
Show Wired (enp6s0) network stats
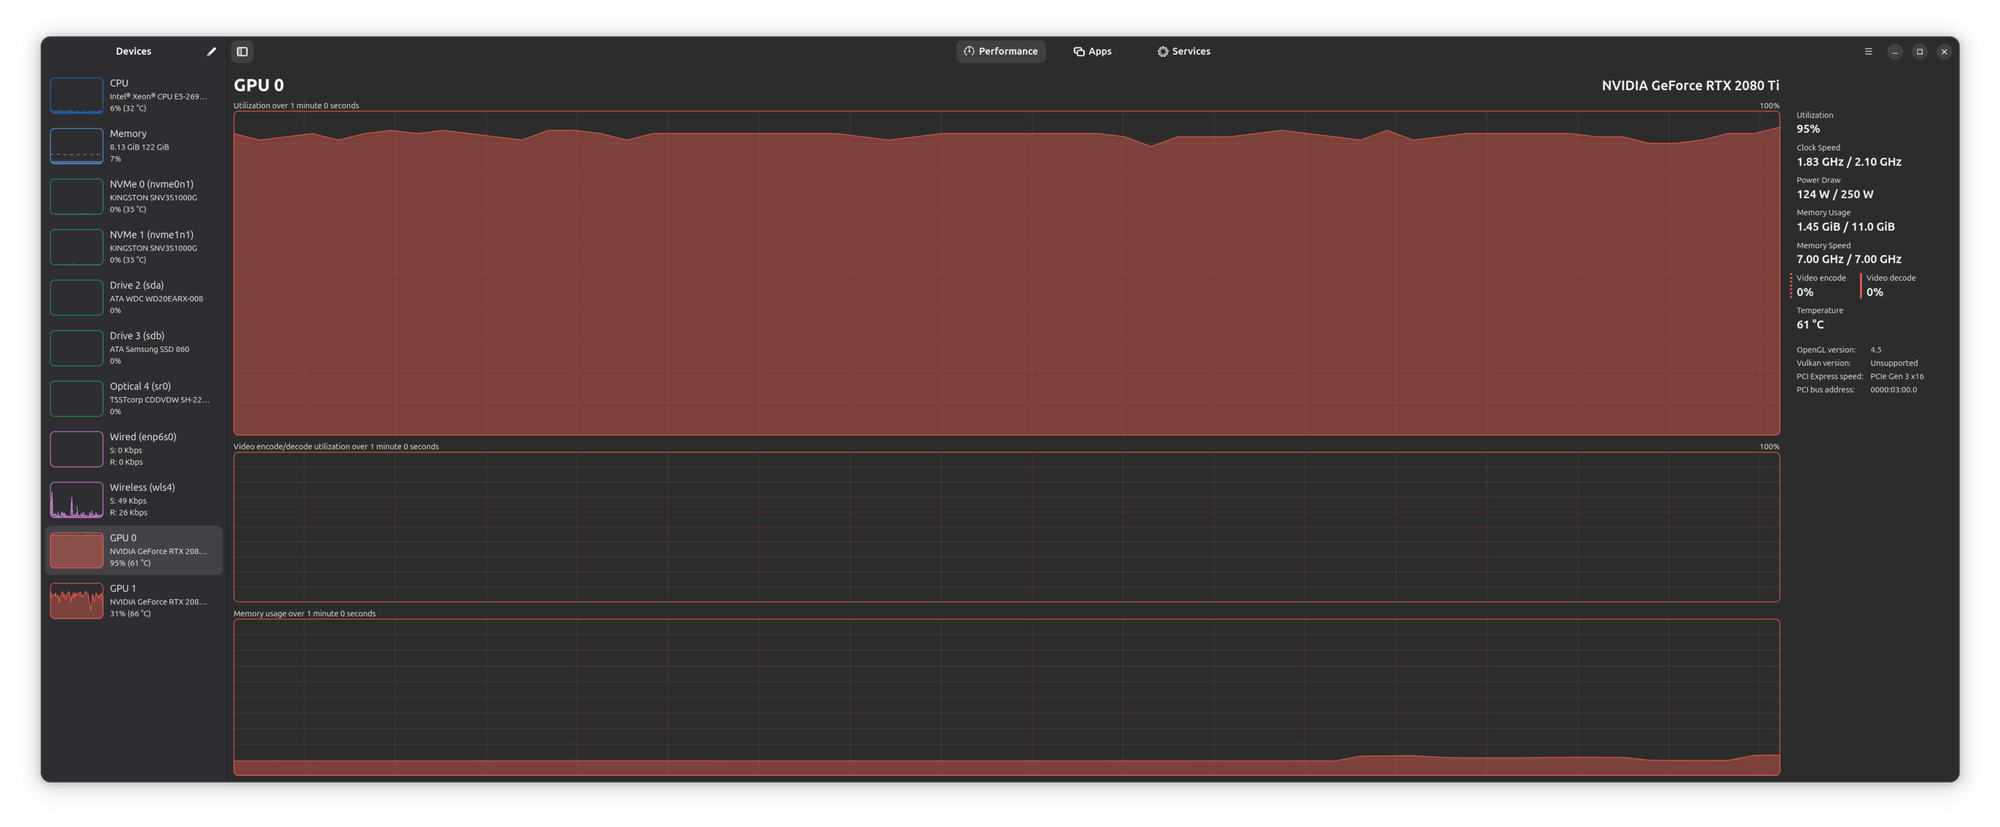pyautogui.click(x=134, y=449)
